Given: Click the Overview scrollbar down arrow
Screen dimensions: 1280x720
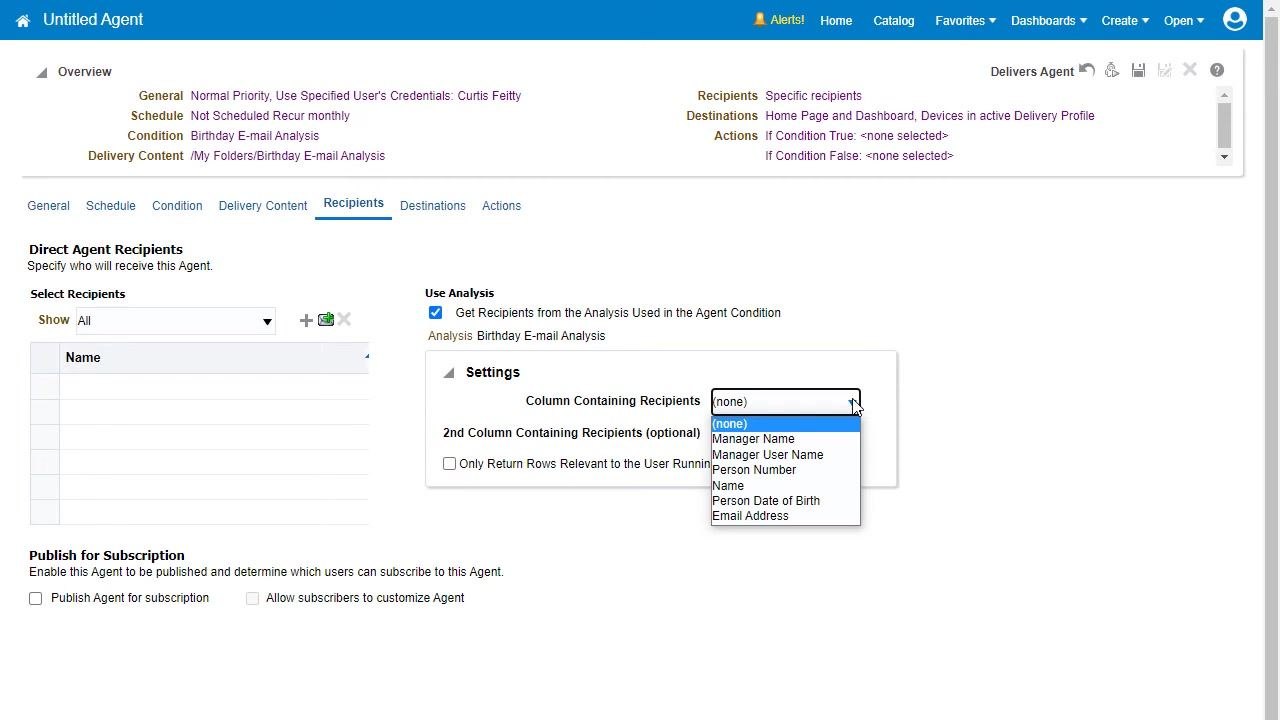Looking at the screenshot, I should (x=1224, y=157).
